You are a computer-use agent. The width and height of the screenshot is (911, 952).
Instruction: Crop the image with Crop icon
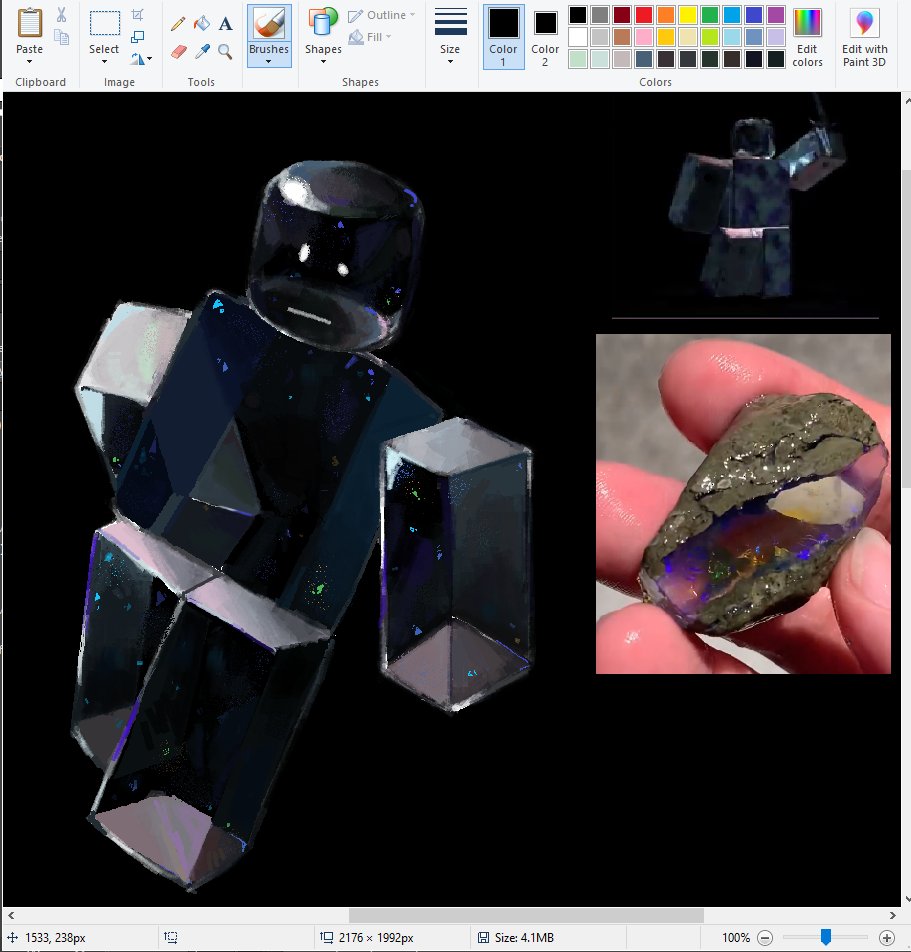(138, 15)
